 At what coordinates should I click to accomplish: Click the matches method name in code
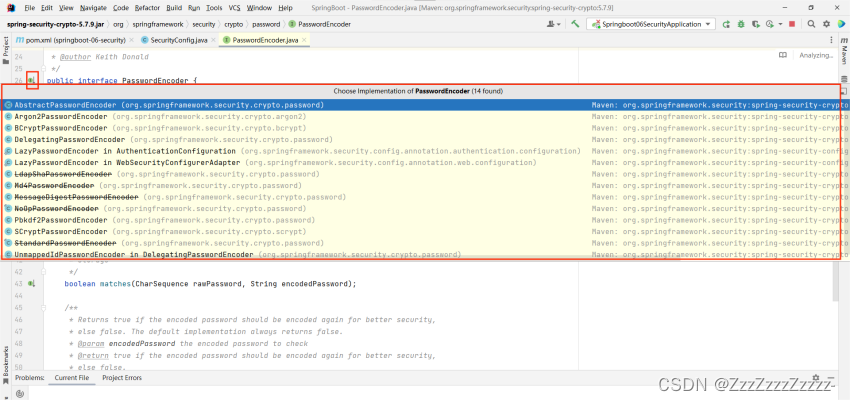pyautogui.click(x=115, y=284)
